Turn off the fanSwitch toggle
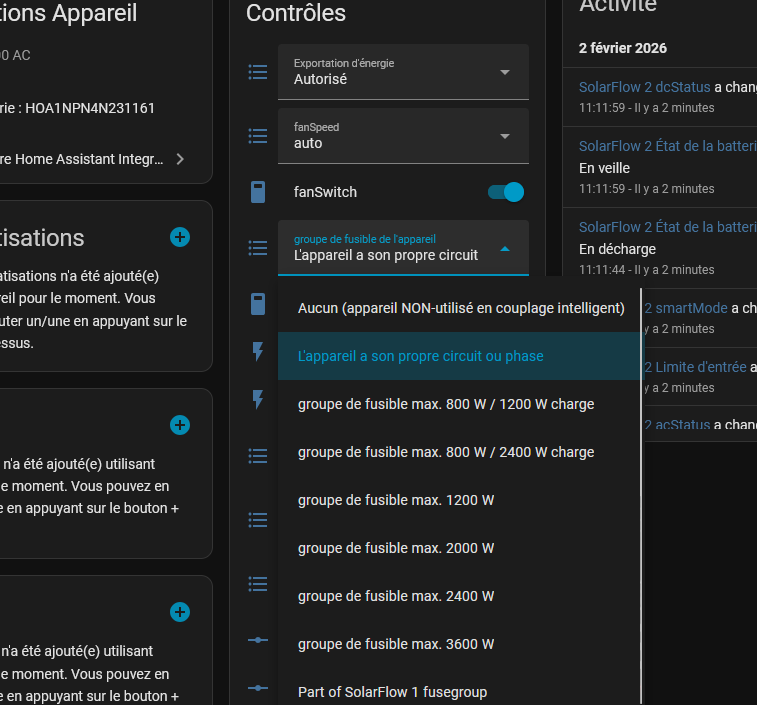Screen dimensions: 757x705 pos(505,192)
